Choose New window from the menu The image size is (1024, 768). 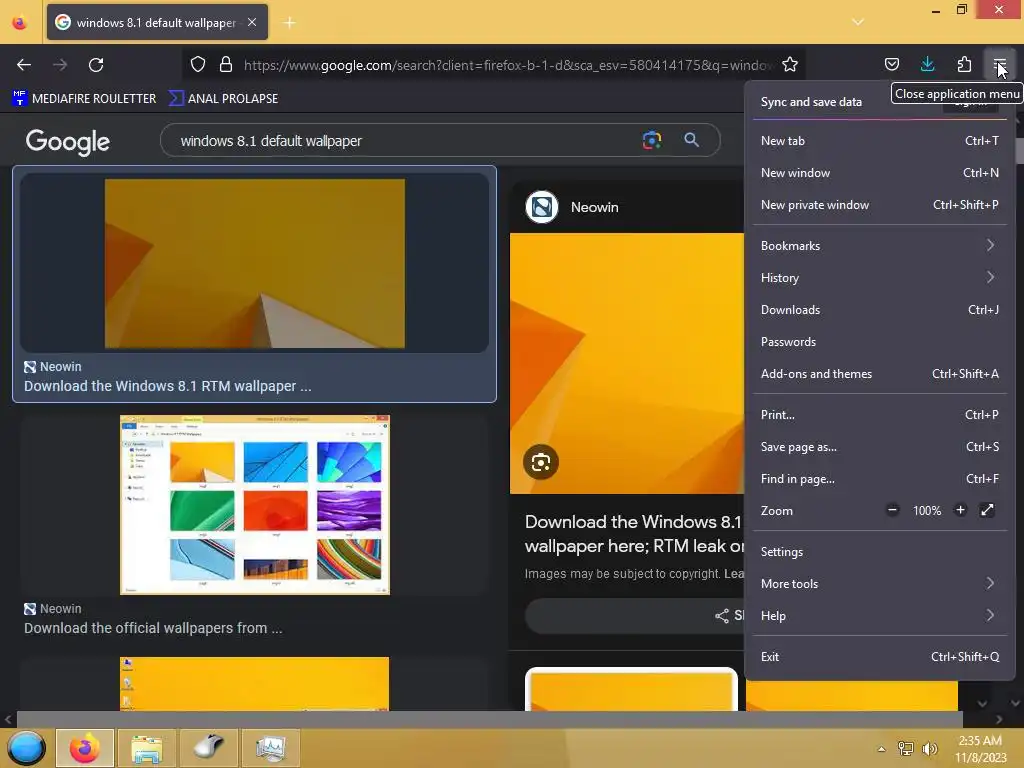880,172
